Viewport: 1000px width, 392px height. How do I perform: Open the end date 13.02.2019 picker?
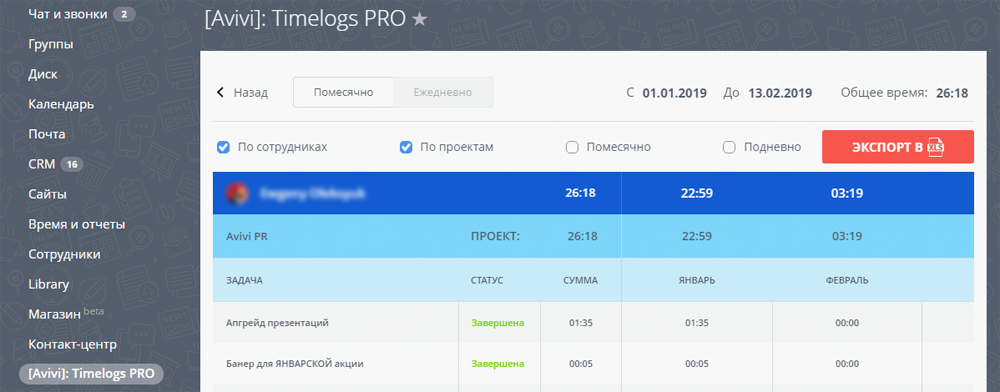pyautogui.click(x=780, y=93)
